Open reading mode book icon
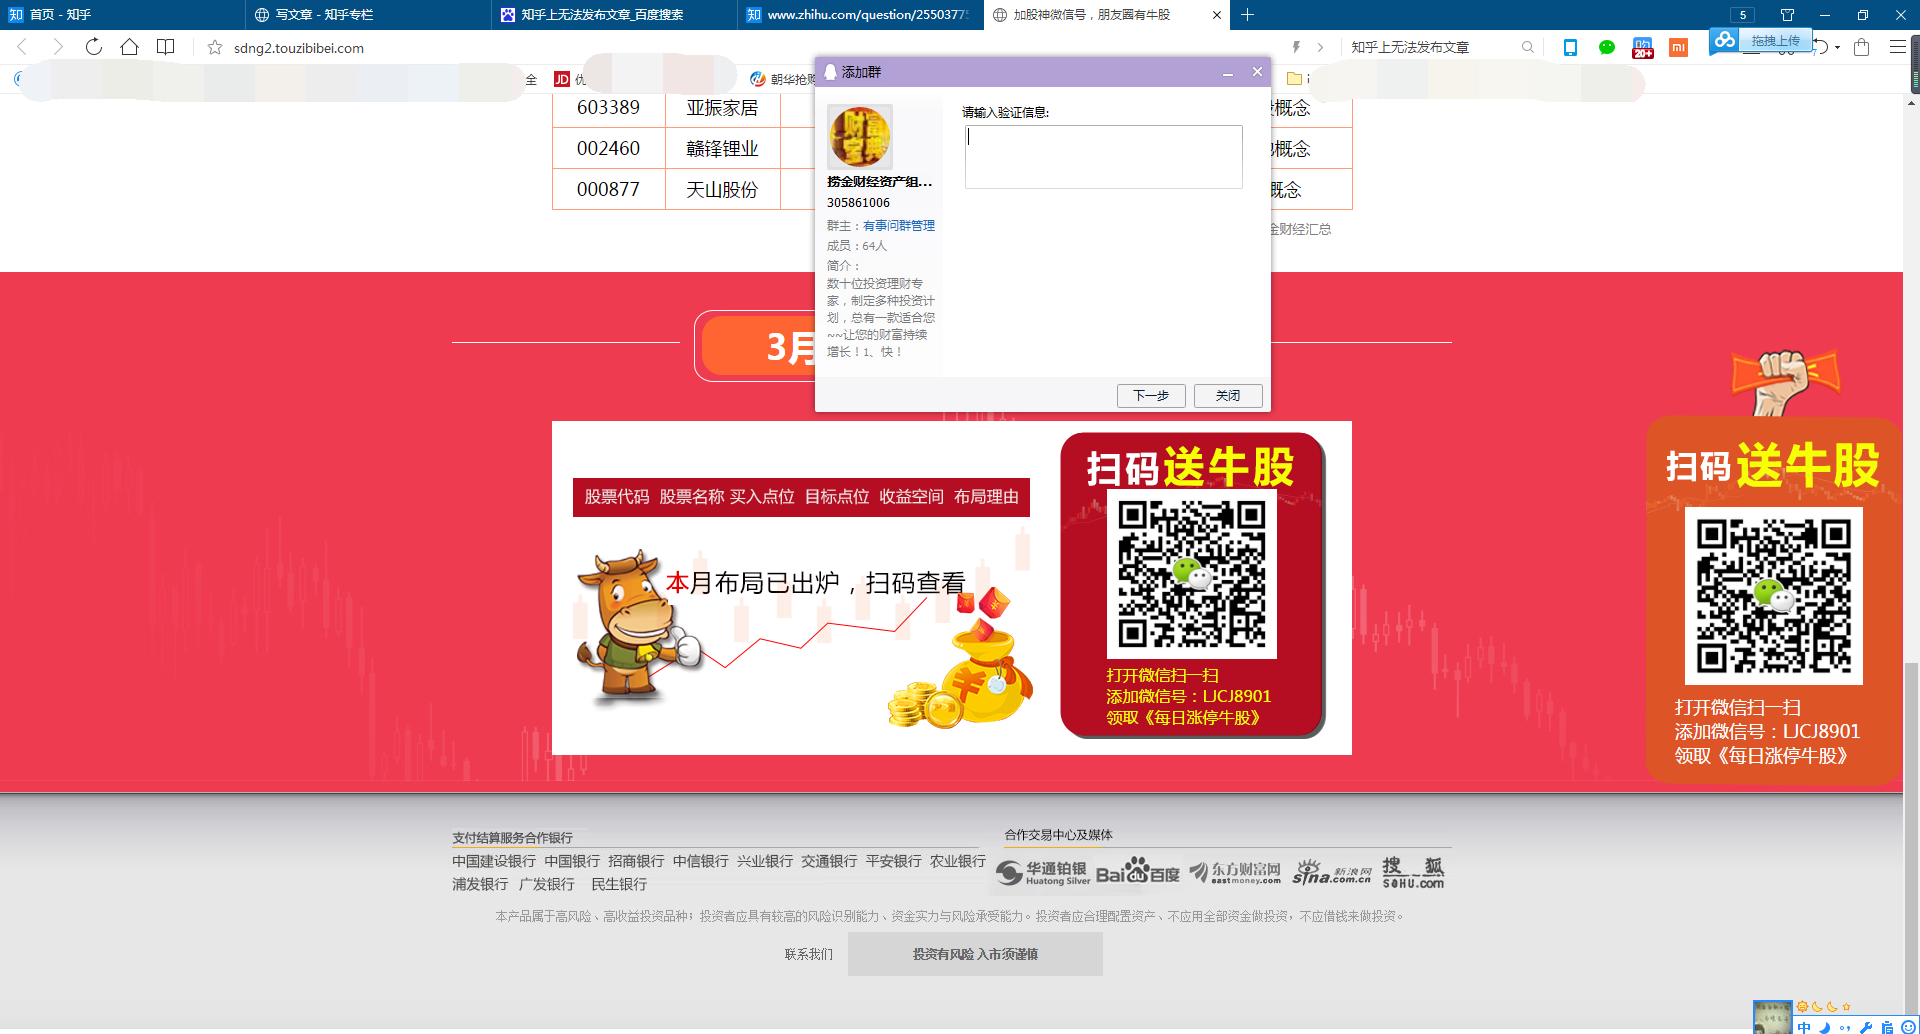This screenshot has height=1034, width=1920. coord(166,47)
